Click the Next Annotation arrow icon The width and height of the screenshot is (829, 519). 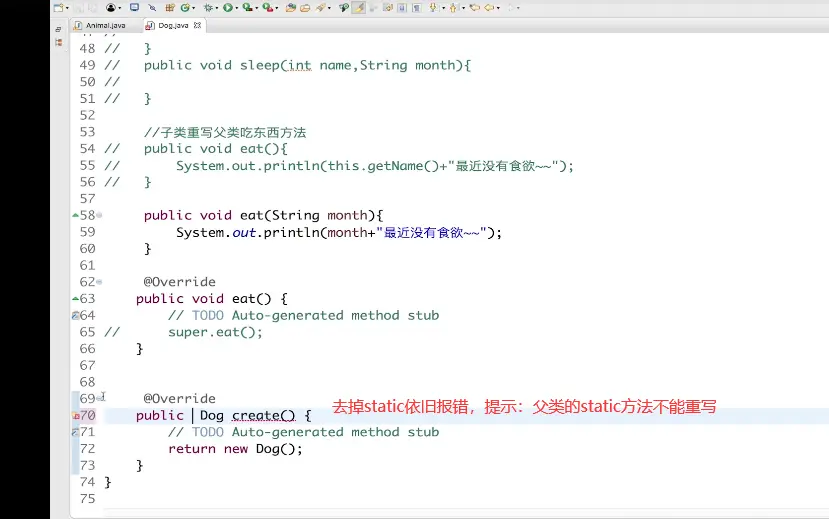click(434, 7)
